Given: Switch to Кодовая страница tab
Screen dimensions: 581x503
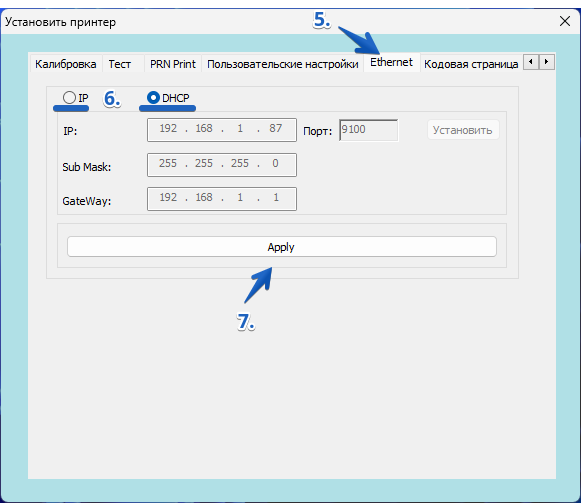Looking at the screenshot, I should tap(471, 64).
